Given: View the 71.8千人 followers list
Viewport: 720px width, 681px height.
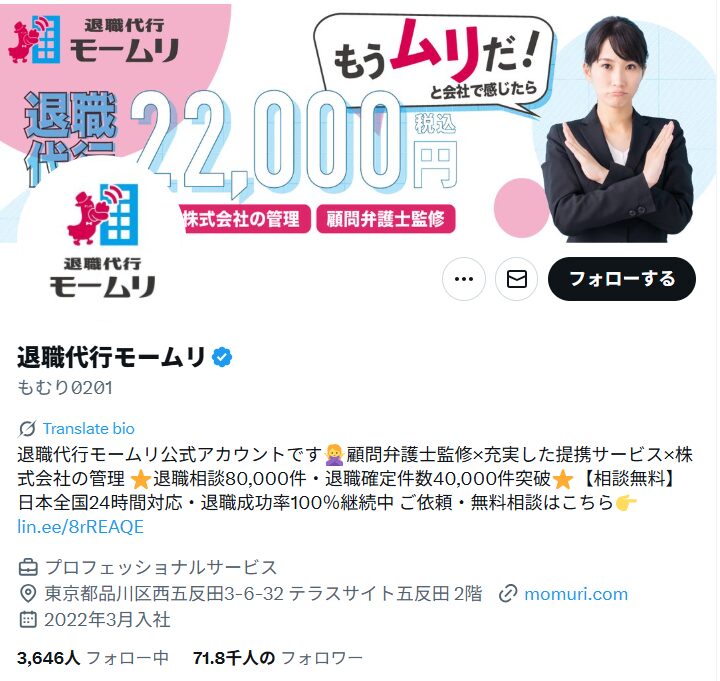Looking at the screenshot, I should (278, 658).
